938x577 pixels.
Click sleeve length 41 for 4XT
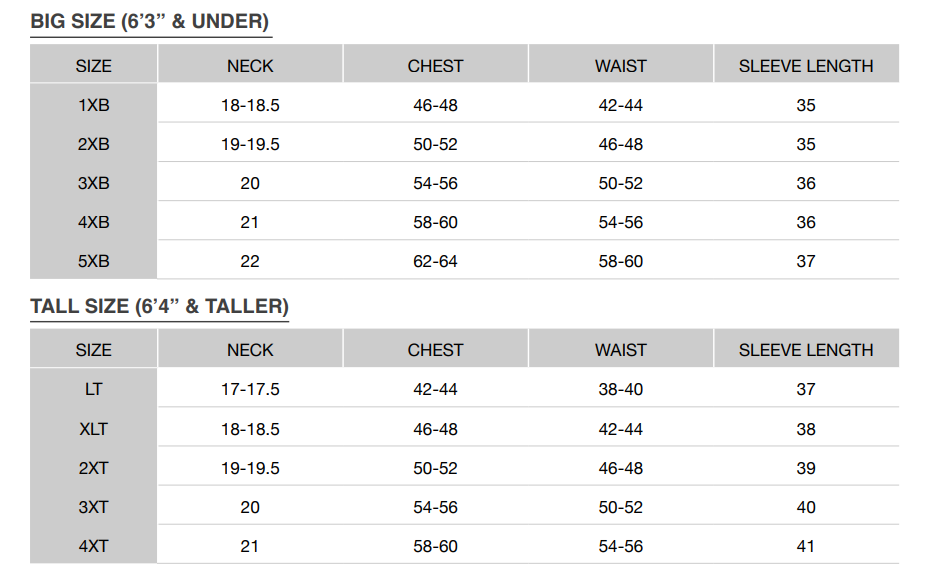point(806,546)
